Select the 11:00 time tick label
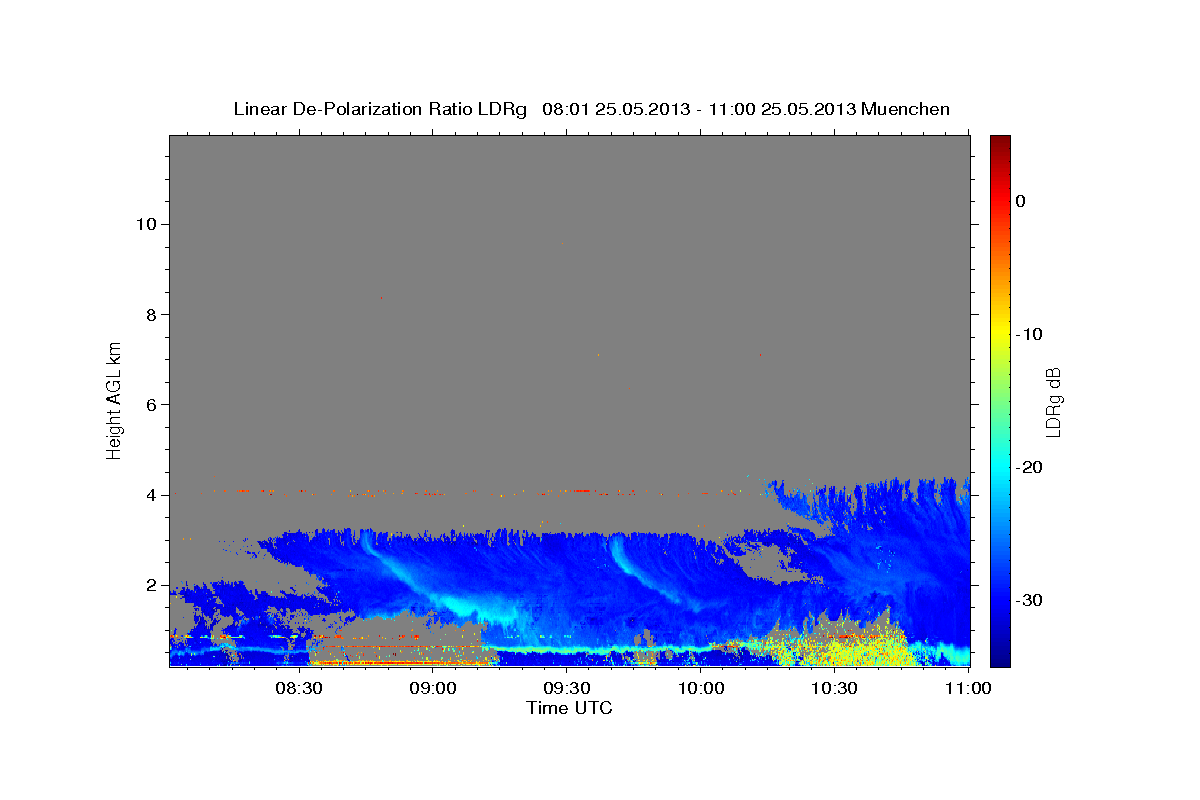This screenshot has height=800, width=1200. tap(969, 689)
